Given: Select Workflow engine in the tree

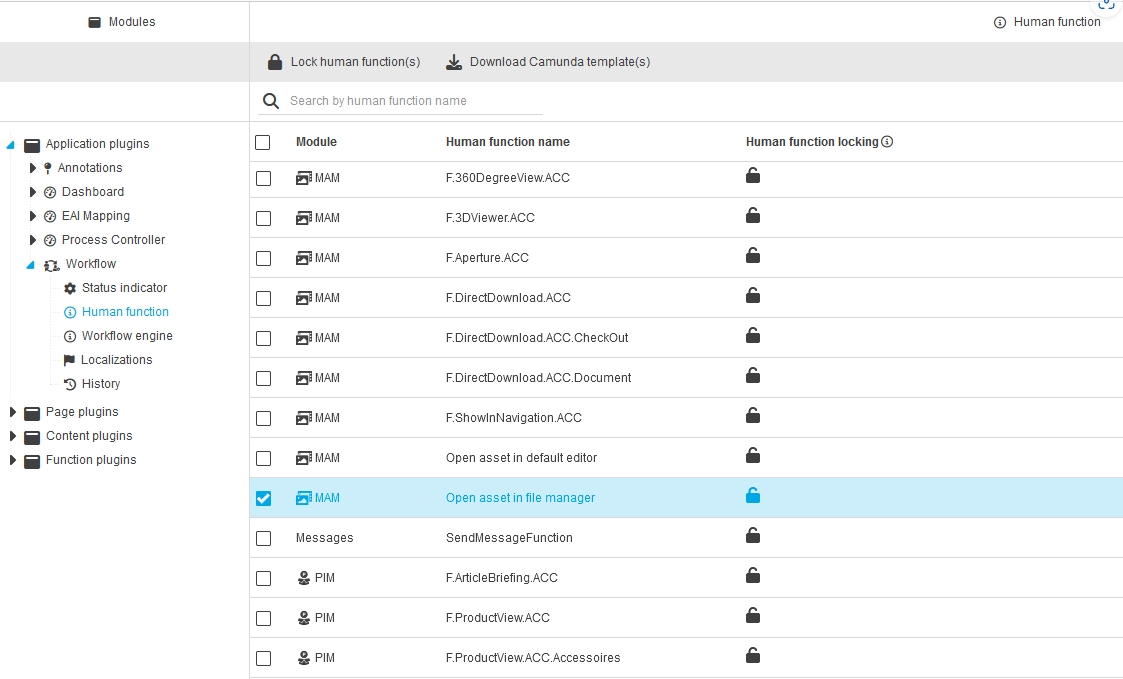Looking at the screenshot, I should pyautogui.click(x=127, y=336).
